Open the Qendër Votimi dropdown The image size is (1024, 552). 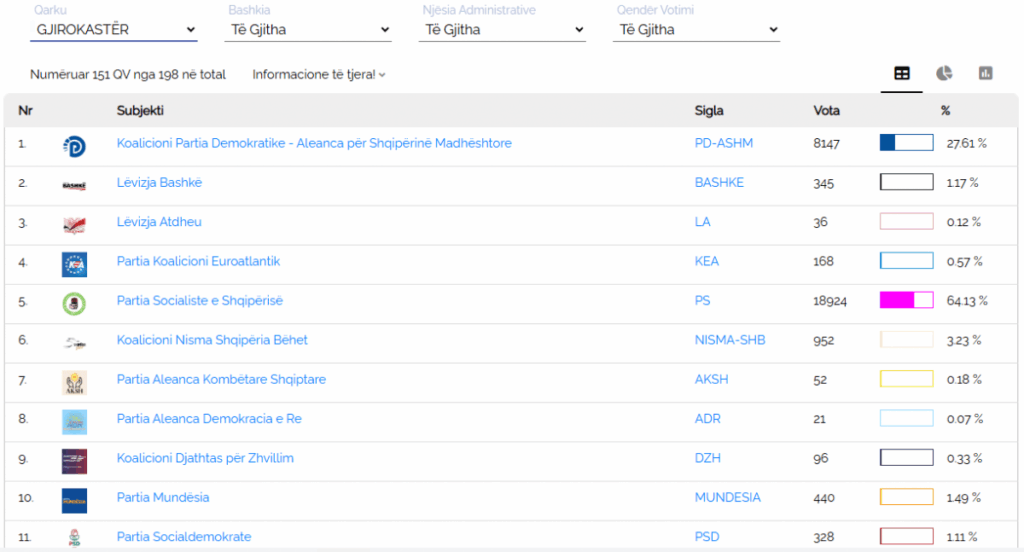tap(696, 29)
